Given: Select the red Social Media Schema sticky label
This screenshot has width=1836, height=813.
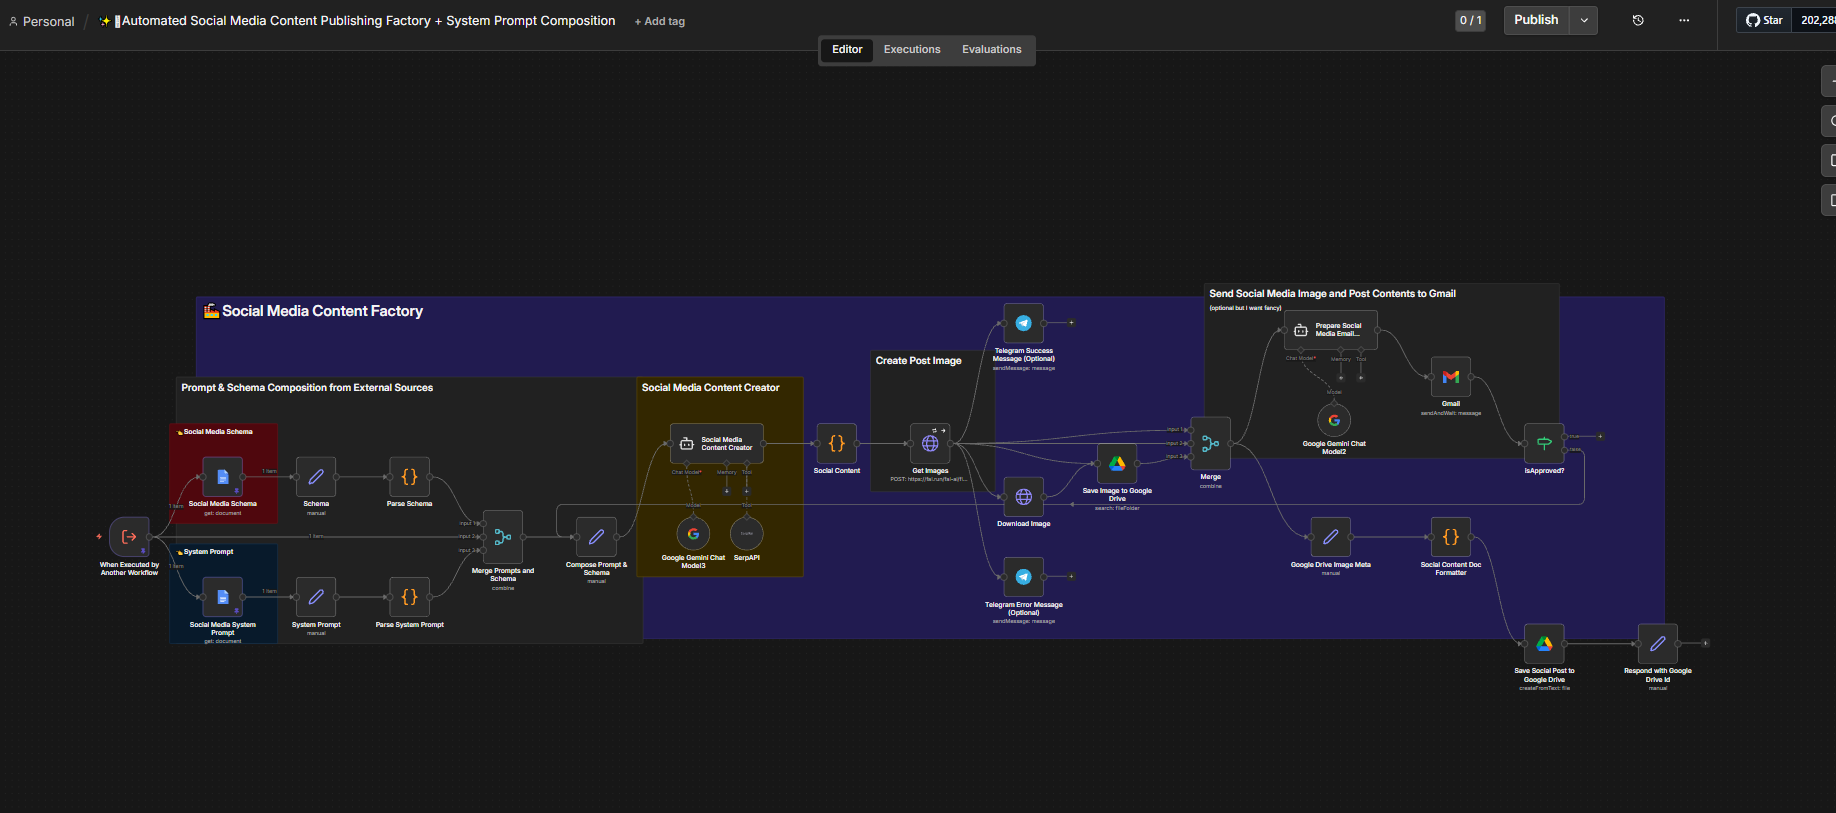Looking at the screenshot, I should [x=215, y=432].
